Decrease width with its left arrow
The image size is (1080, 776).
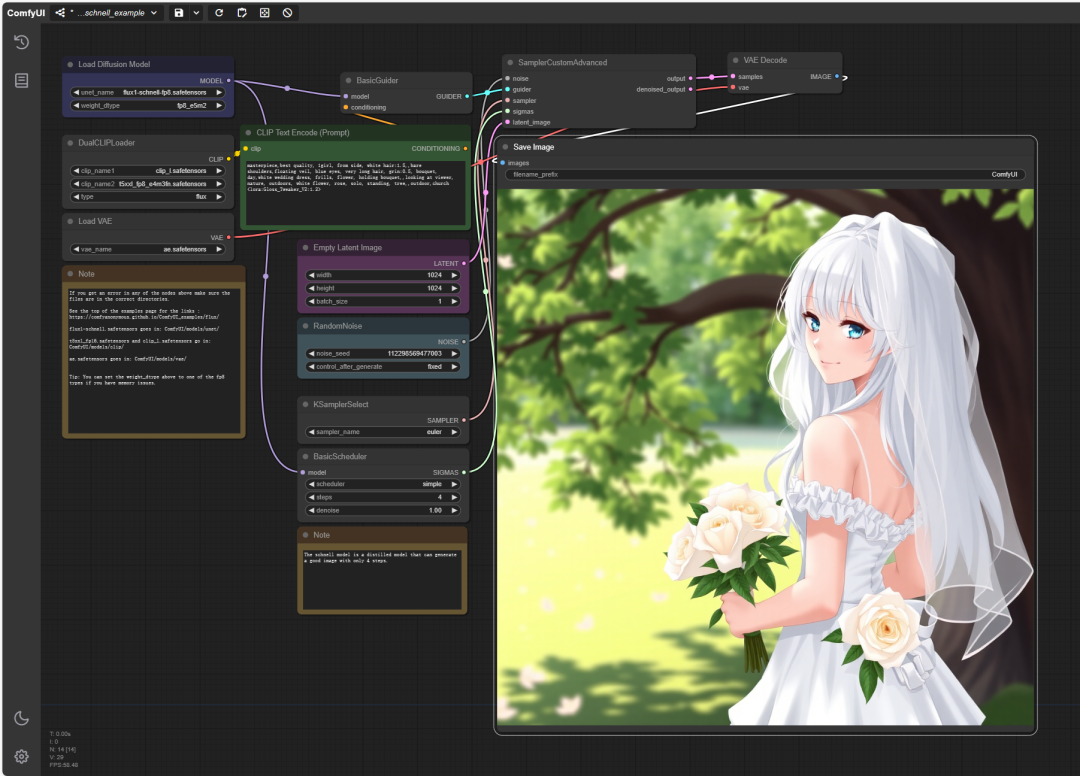point(311,275)
